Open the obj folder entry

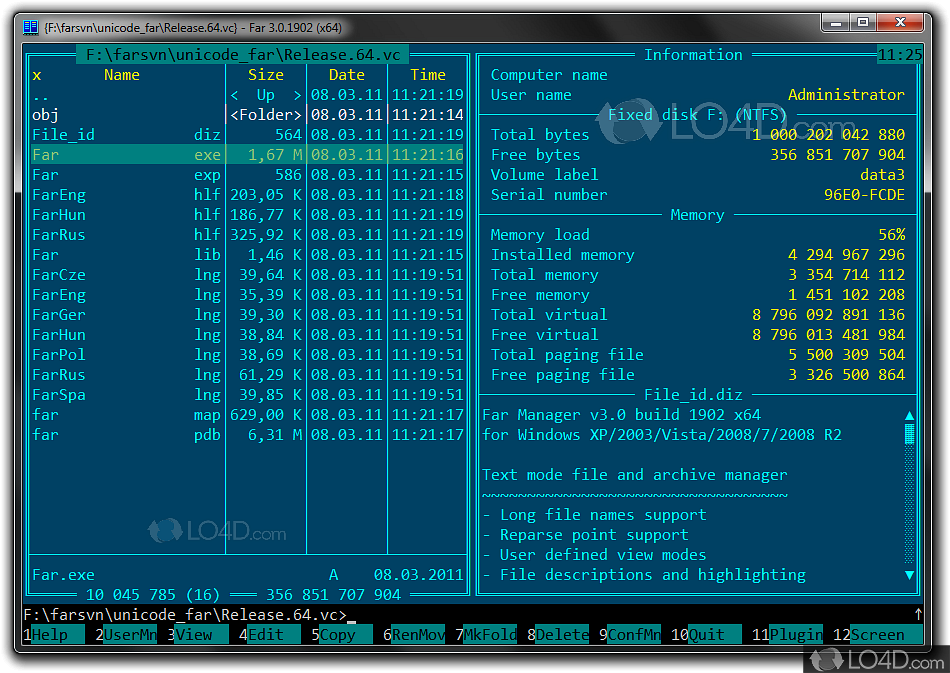tap(46, 114)
